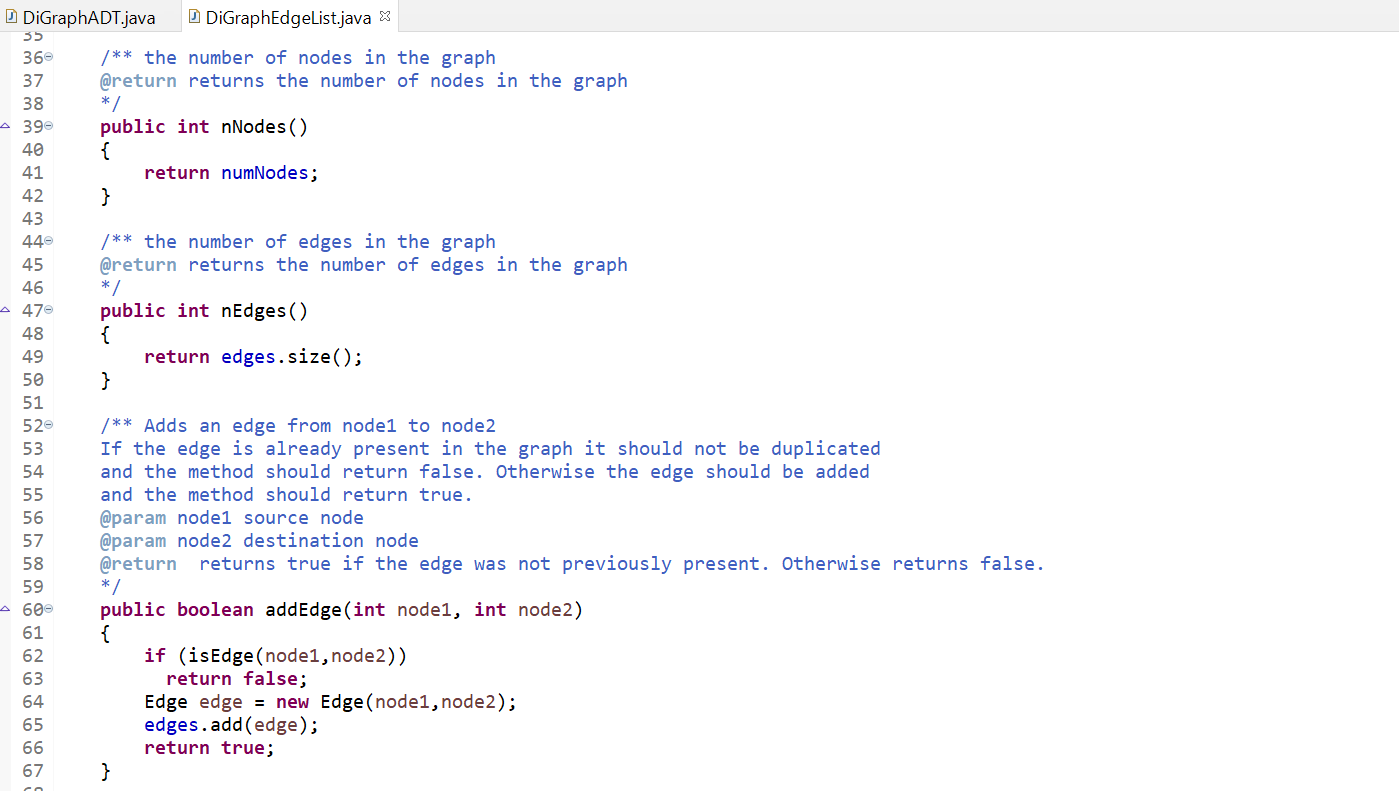Image resolution: width=1399 pixels, height=791 pixels.
Task: Click line number 49 in the ruler
Action: [32, 356]
